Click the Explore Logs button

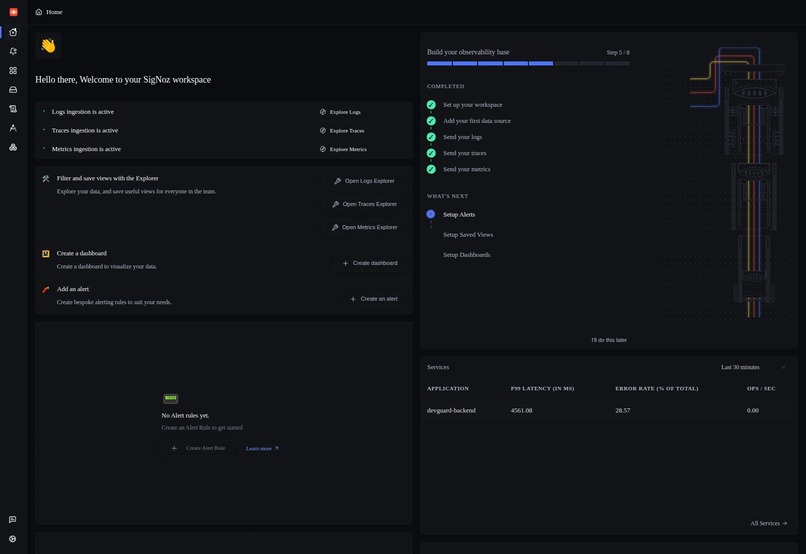[340, 112]
